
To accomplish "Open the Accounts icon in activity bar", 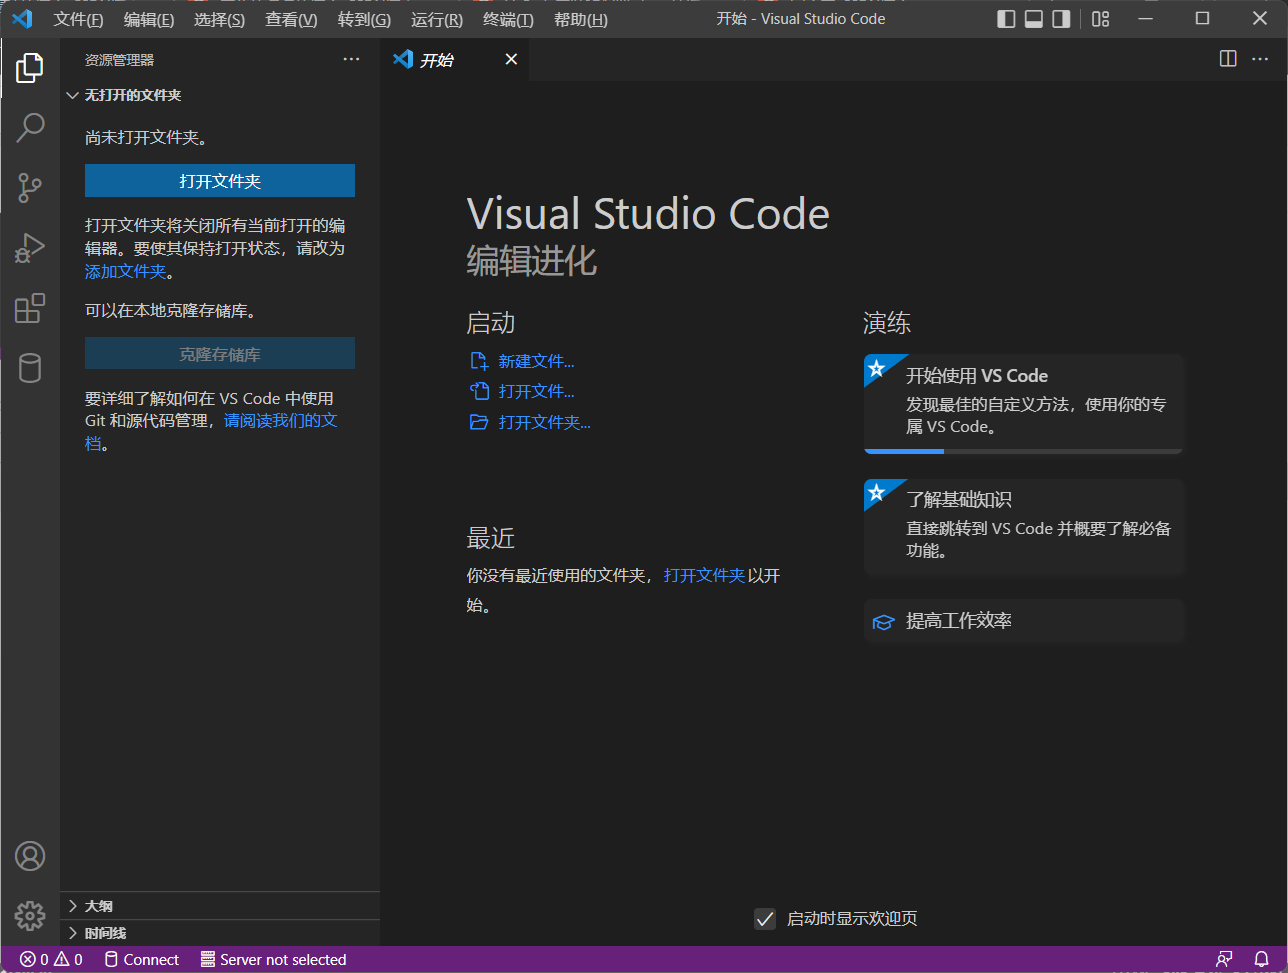I will pos(30,856).
